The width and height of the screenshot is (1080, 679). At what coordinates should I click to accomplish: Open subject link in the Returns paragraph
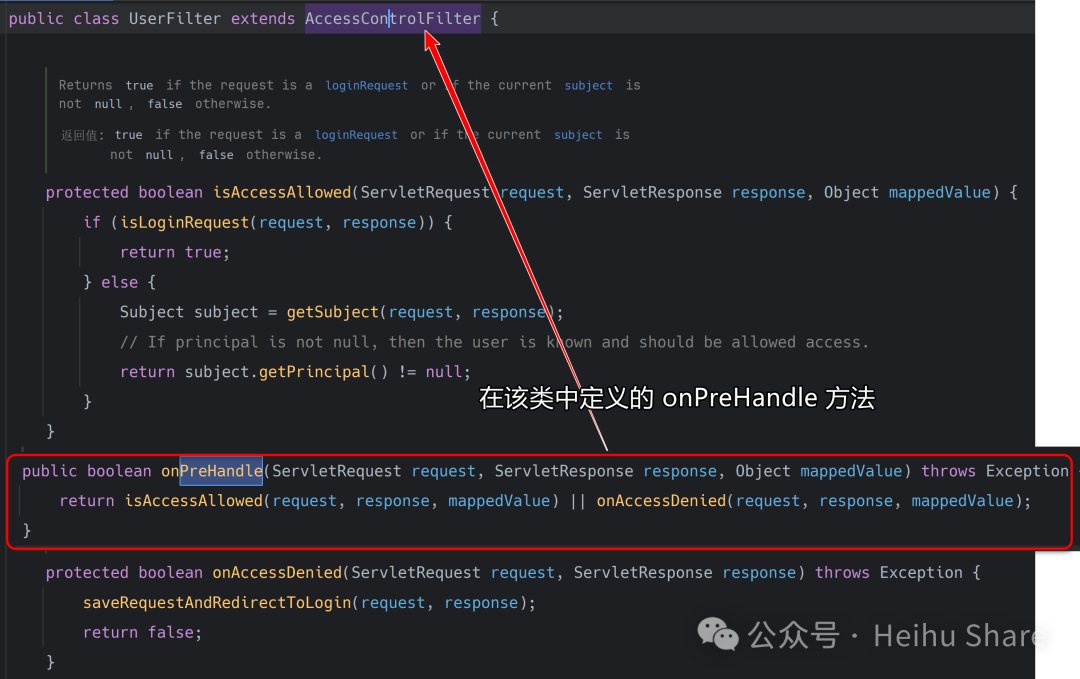click(588, 85)
